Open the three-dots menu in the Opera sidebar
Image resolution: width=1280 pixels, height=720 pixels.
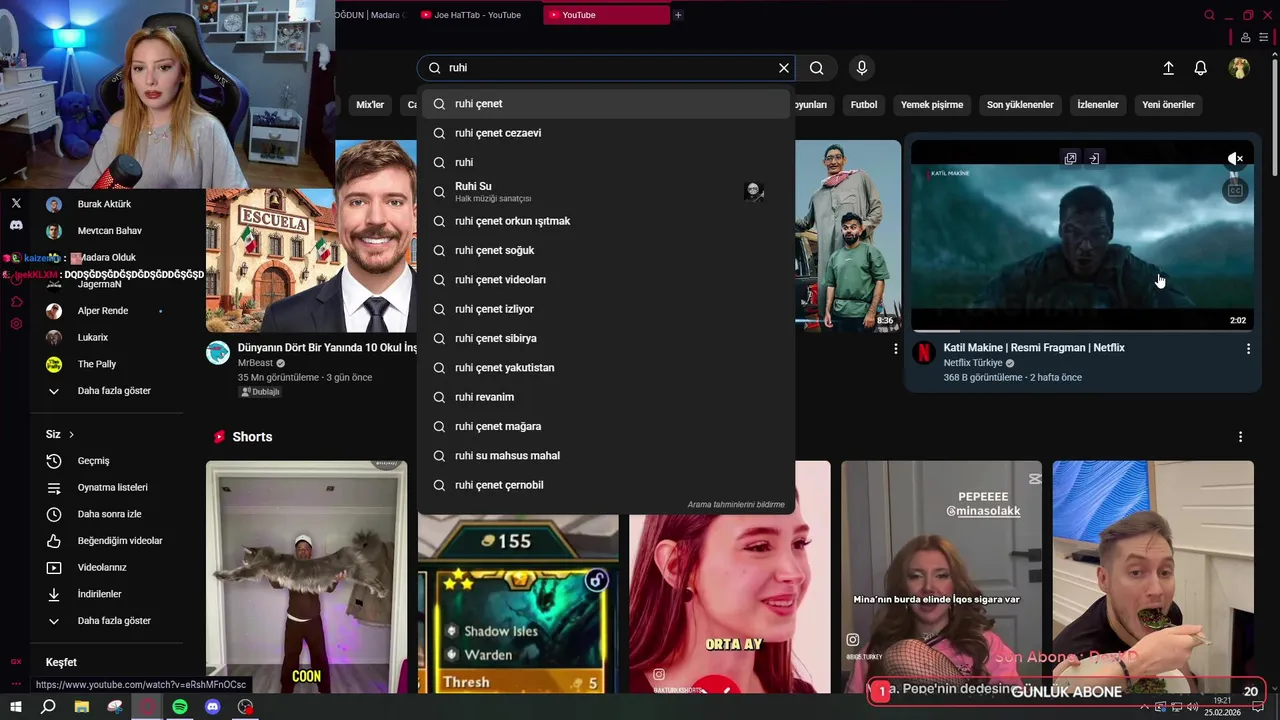pos(16,685)
